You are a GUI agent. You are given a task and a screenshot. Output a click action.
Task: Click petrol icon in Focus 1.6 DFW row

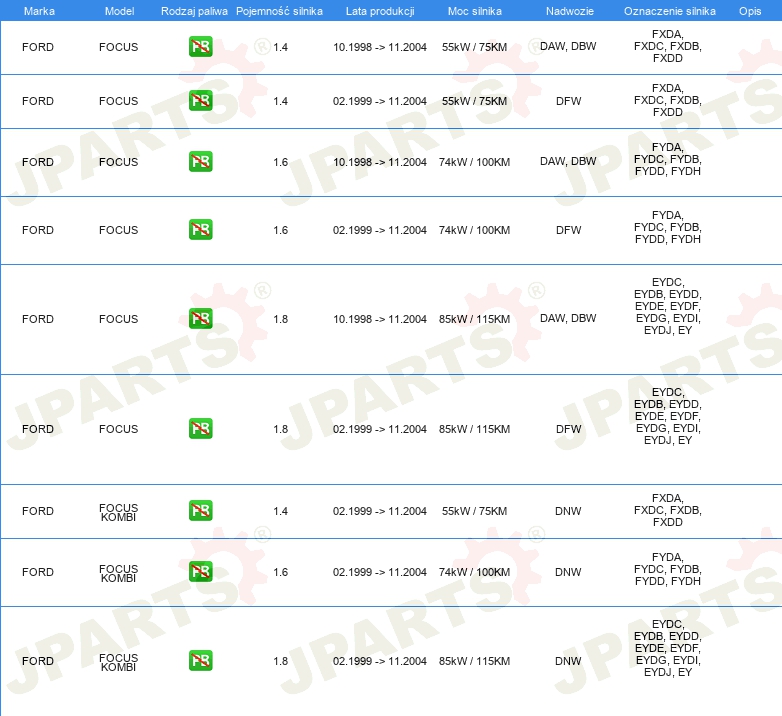[200, 229]
